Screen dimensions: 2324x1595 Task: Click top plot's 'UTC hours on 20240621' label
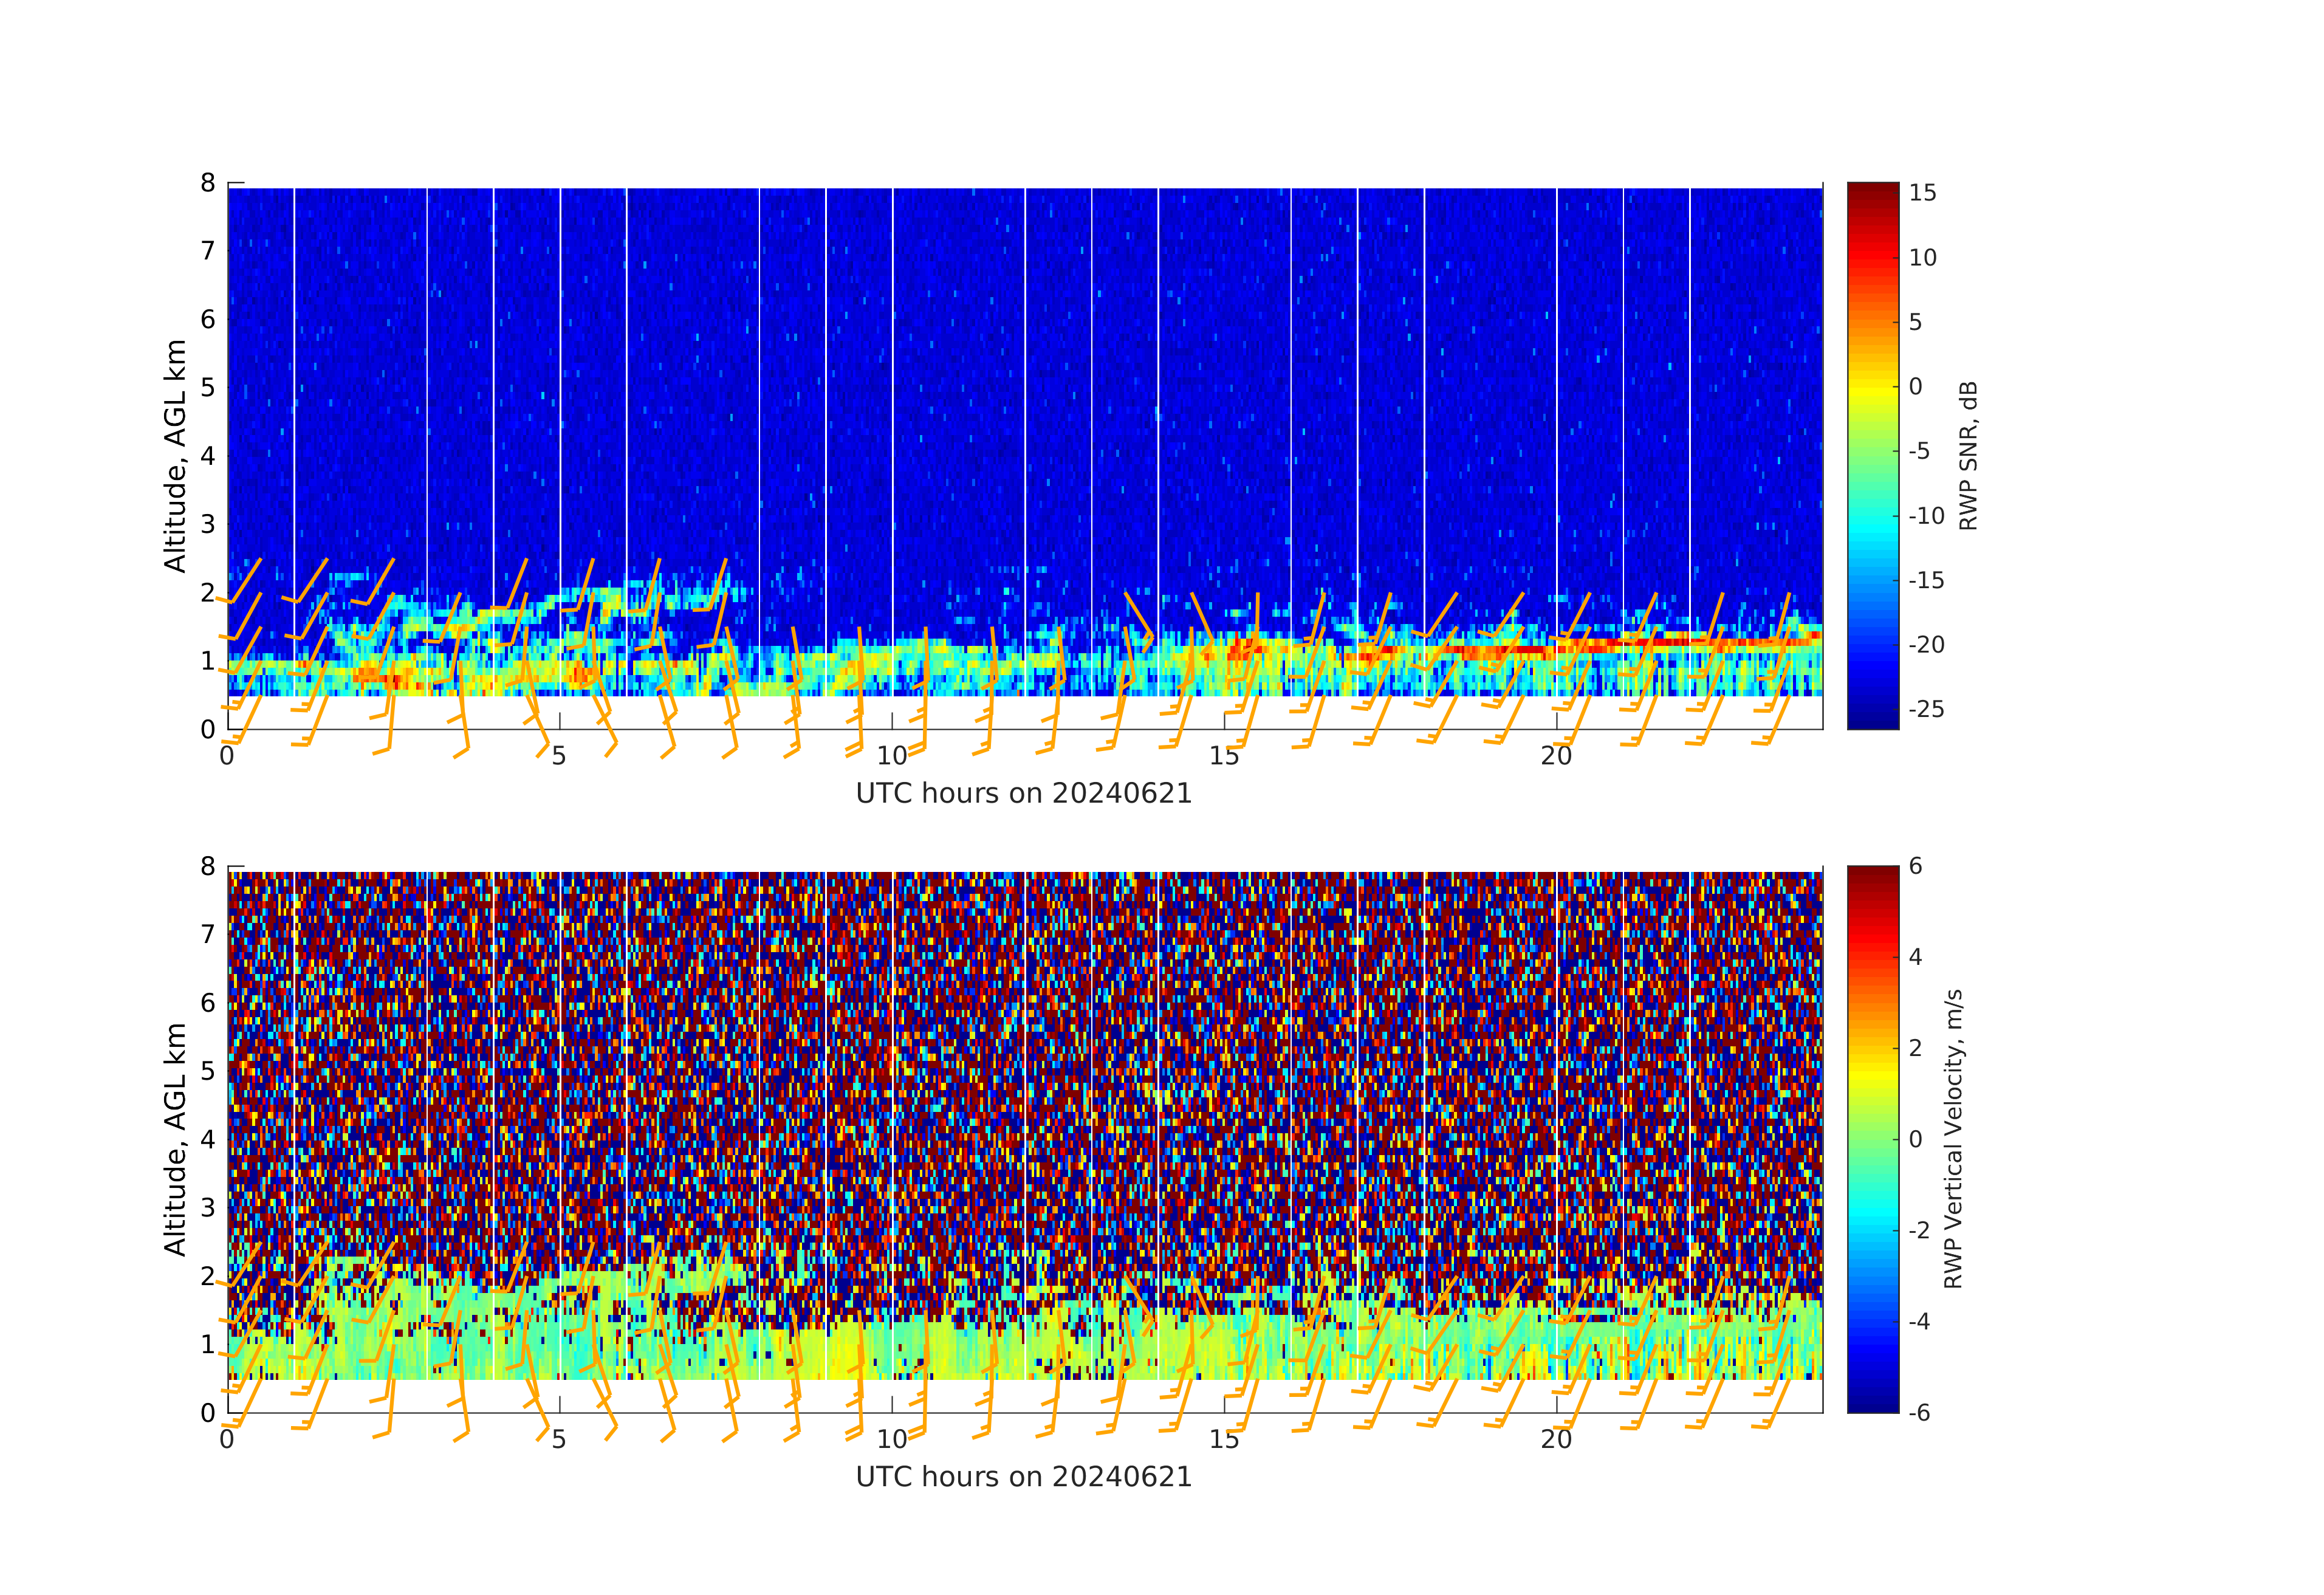click(x=1024, y=793)
